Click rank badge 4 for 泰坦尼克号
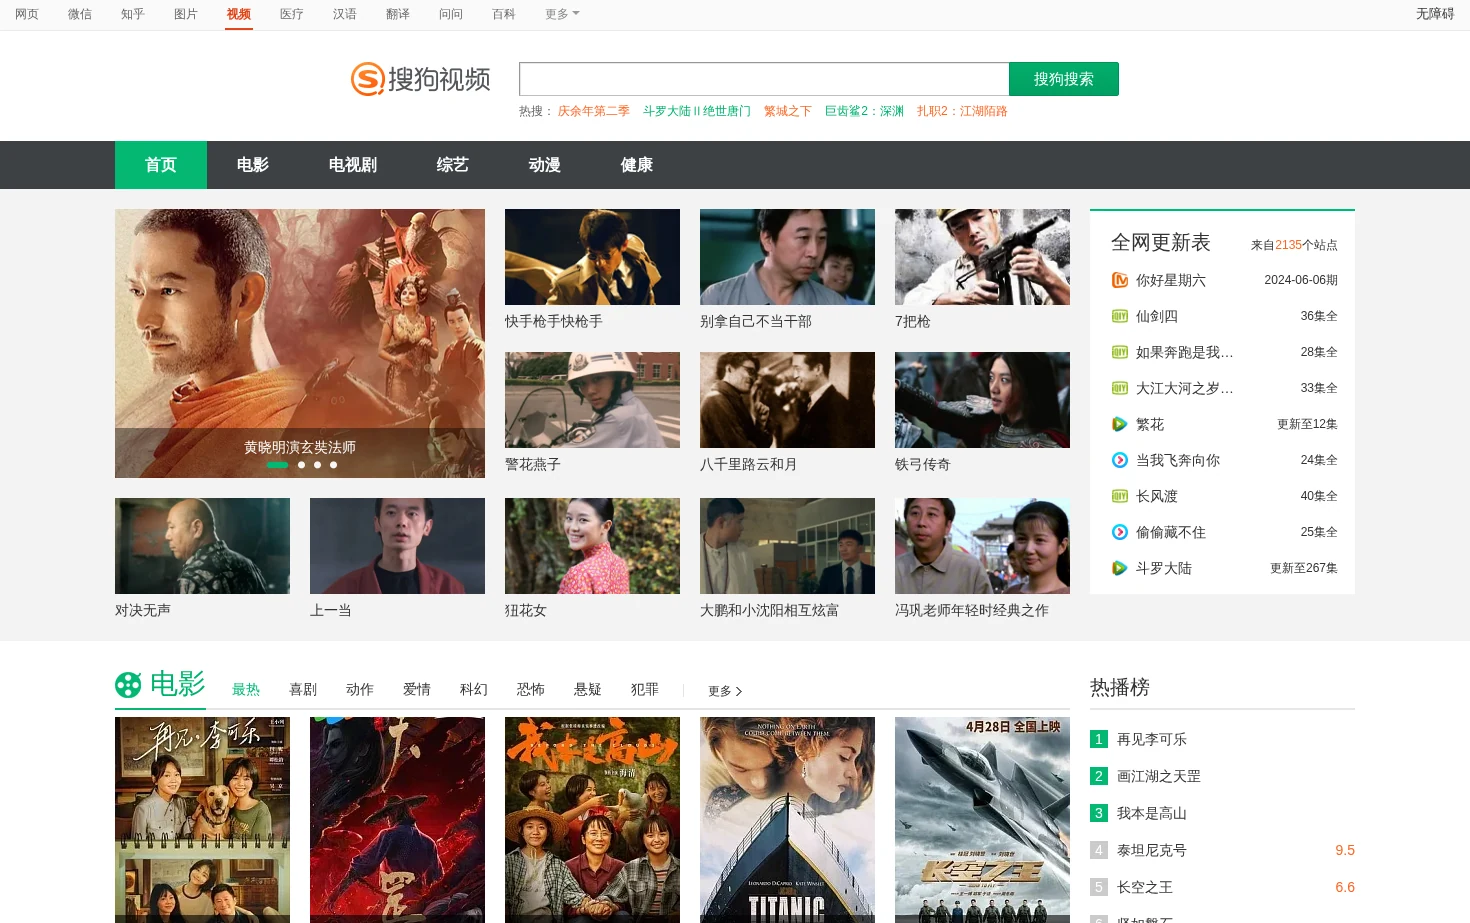Viewport: 1470px width, 923px height. [1099, 850]
